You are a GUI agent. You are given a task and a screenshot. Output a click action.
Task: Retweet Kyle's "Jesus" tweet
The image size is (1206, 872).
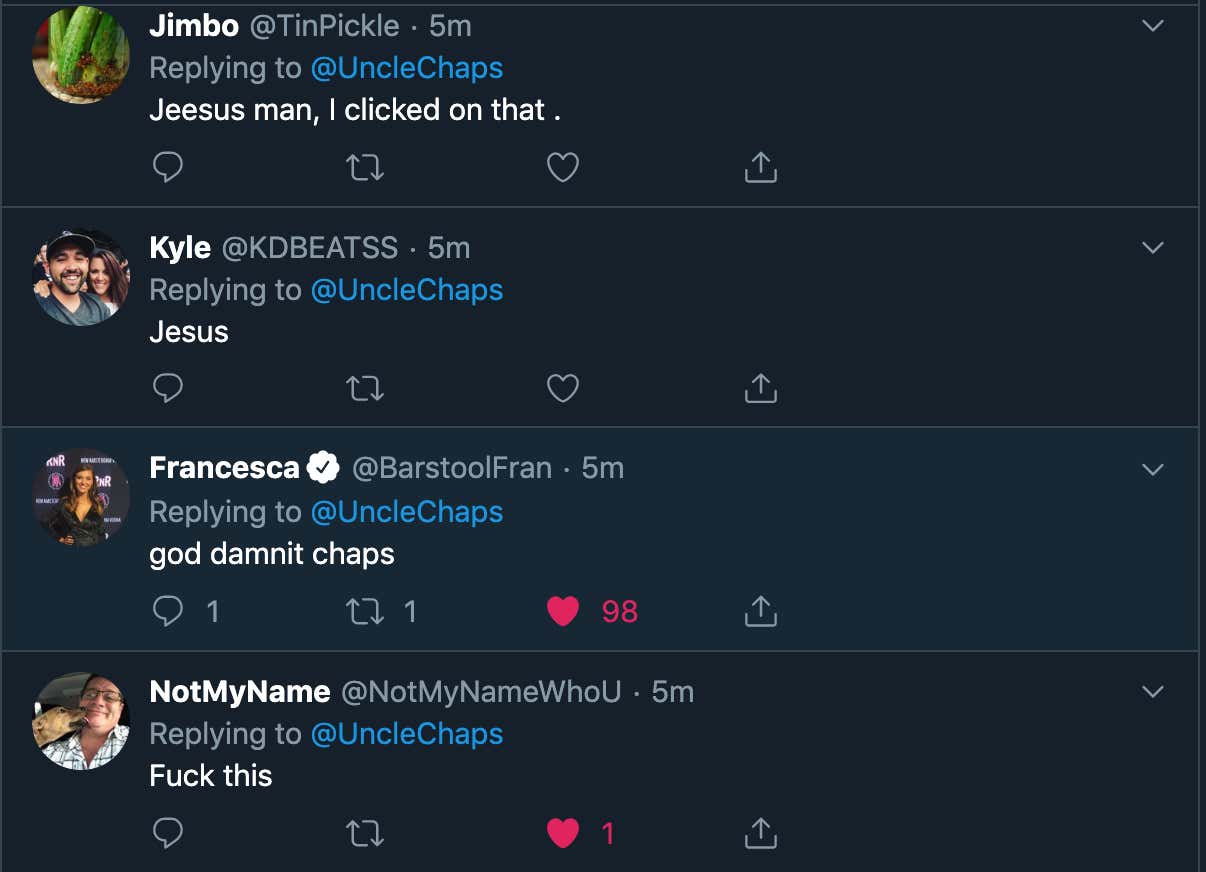pyautogui.click(x=364, y=389)
